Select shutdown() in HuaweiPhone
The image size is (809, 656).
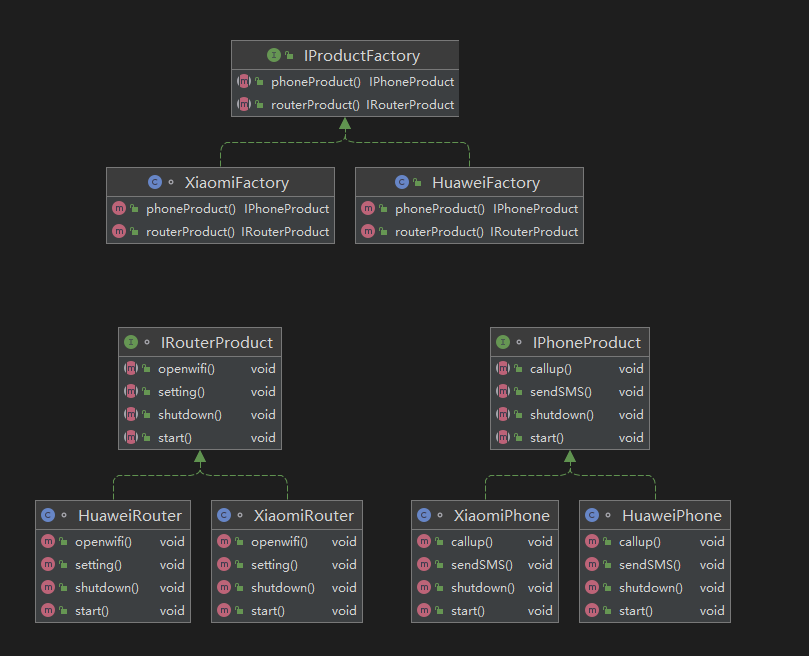tap(655, 588)
